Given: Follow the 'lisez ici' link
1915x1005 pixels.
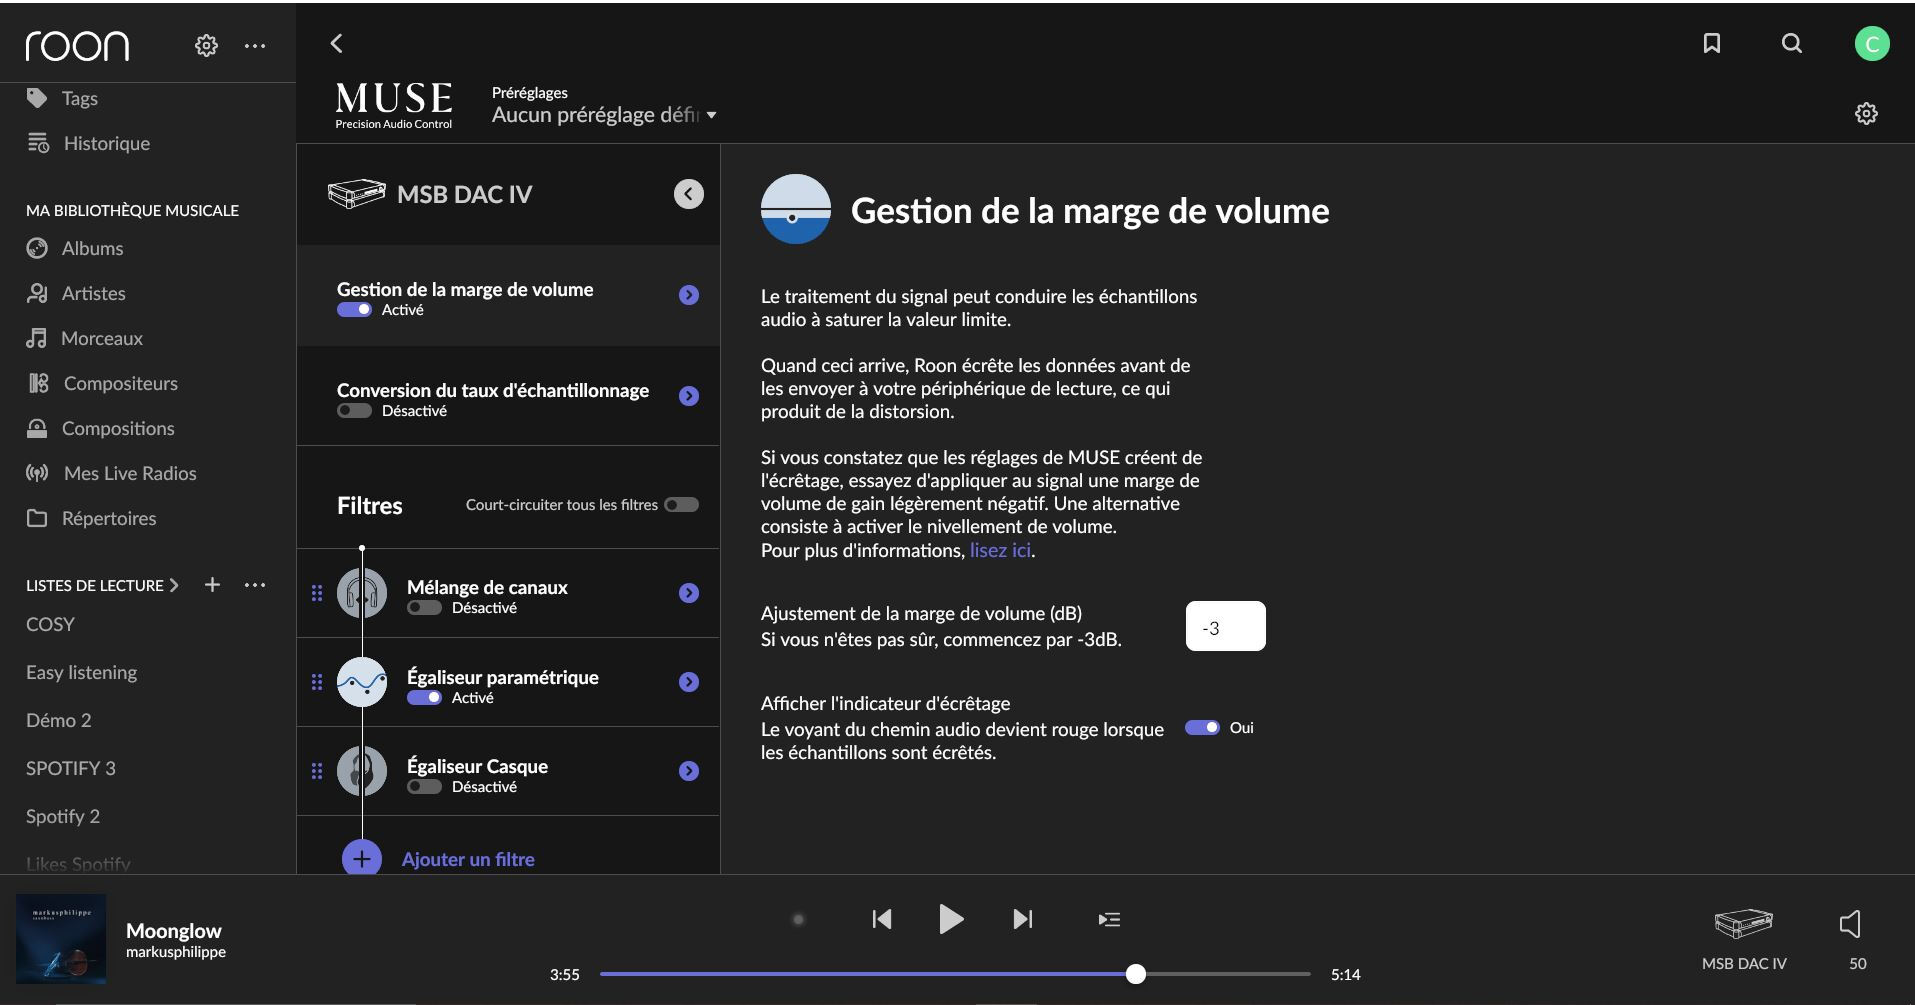Looking at the screenshot, I should click(x=1000, y=550).
